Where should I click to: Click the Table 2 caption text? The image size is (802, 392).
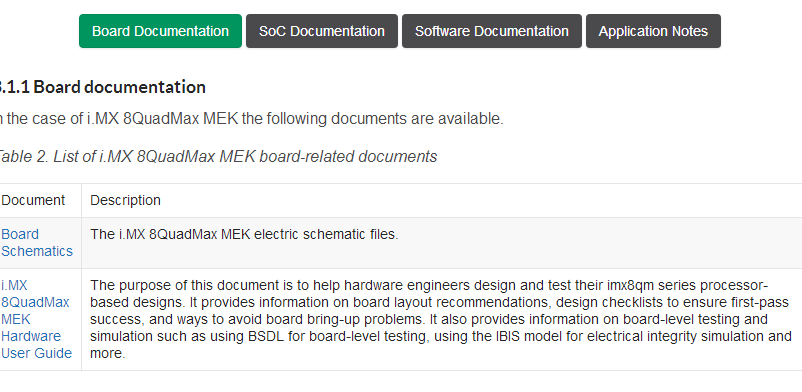coord(217,156)
